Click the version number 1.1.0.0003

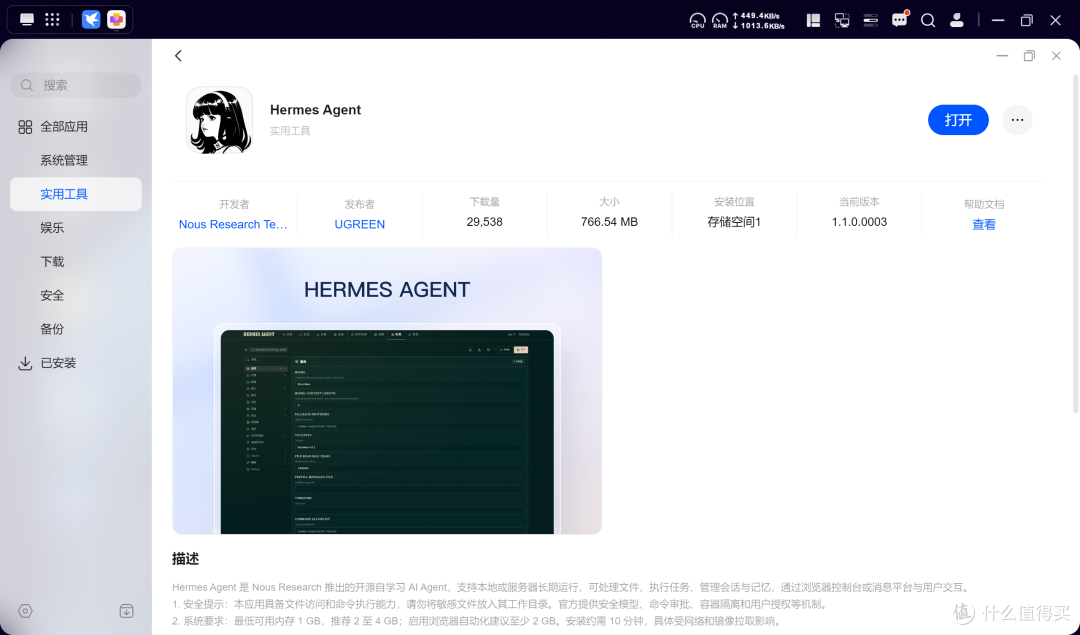[x=859, y=222]
